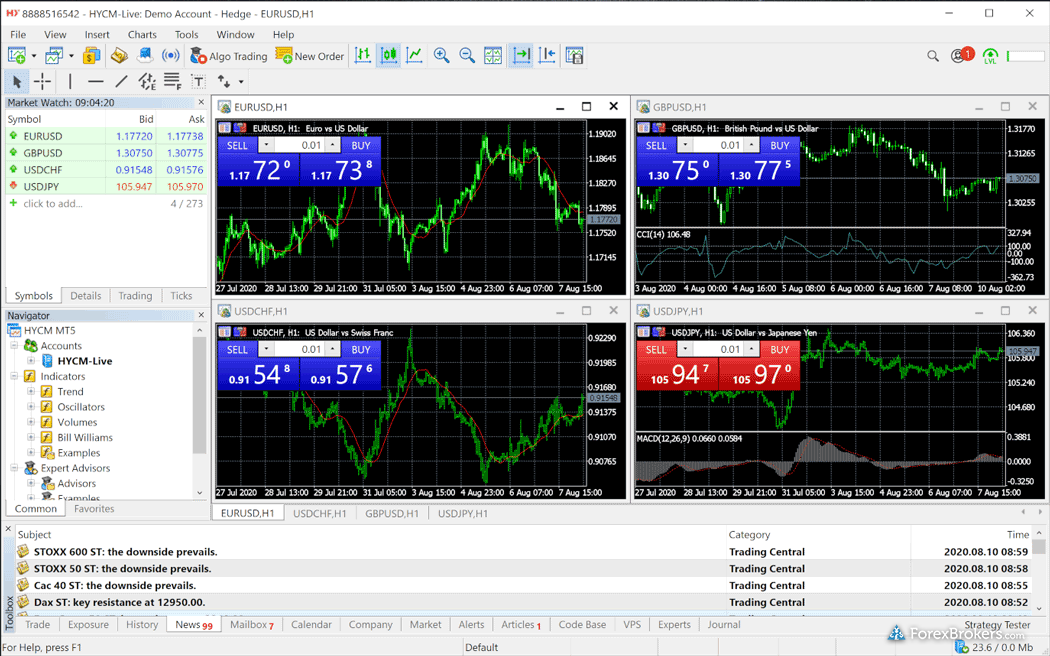The width and height of the screenshot is (1050, 656).
Task: Click the New Chart toolbar icon
Action: (16, 56)
